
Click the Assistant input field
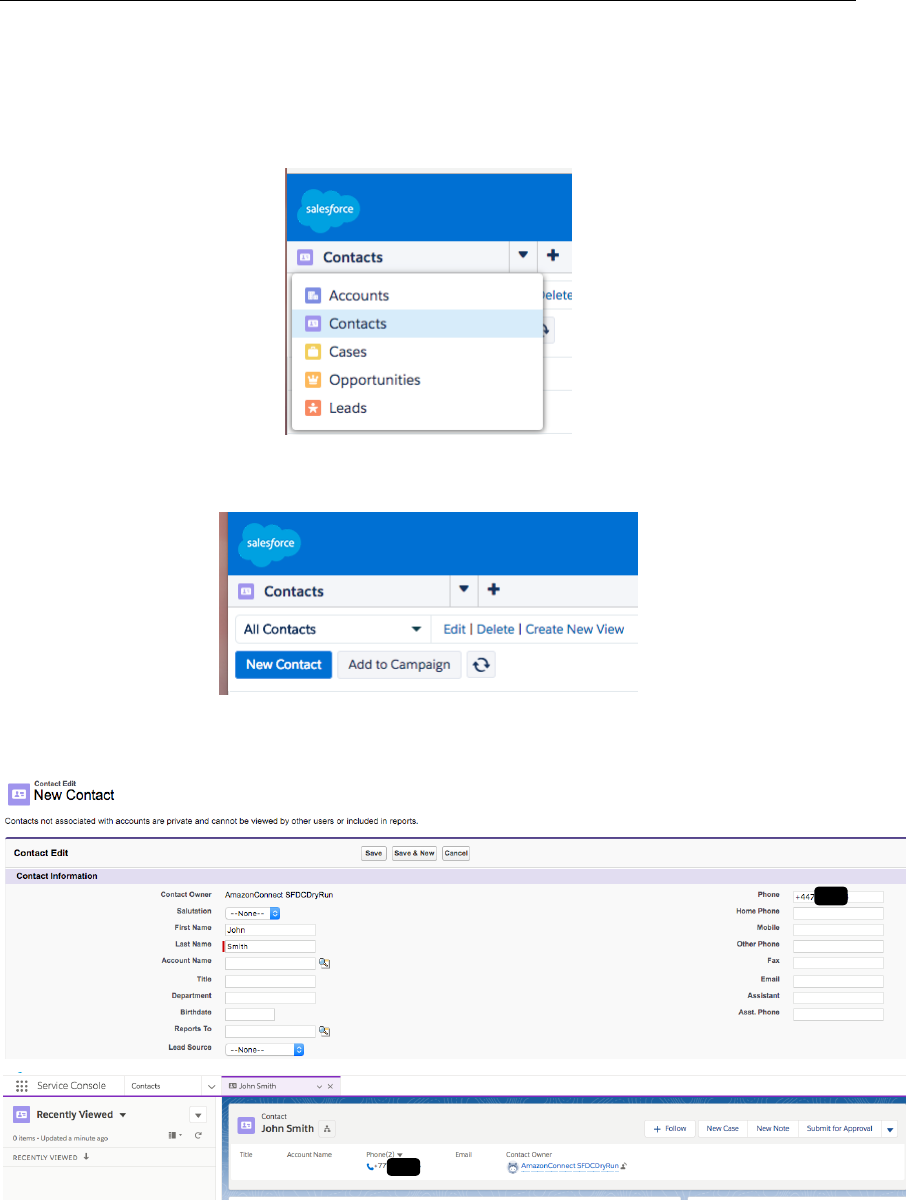[838, 997]
